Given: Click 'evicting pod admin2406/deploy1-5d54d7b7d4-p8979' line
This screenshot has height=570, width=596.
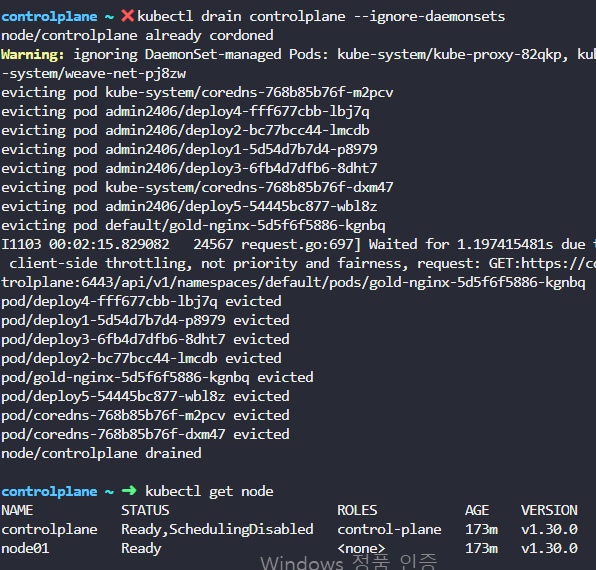Looking at the screenshot, I should click(x=189, y=150).
